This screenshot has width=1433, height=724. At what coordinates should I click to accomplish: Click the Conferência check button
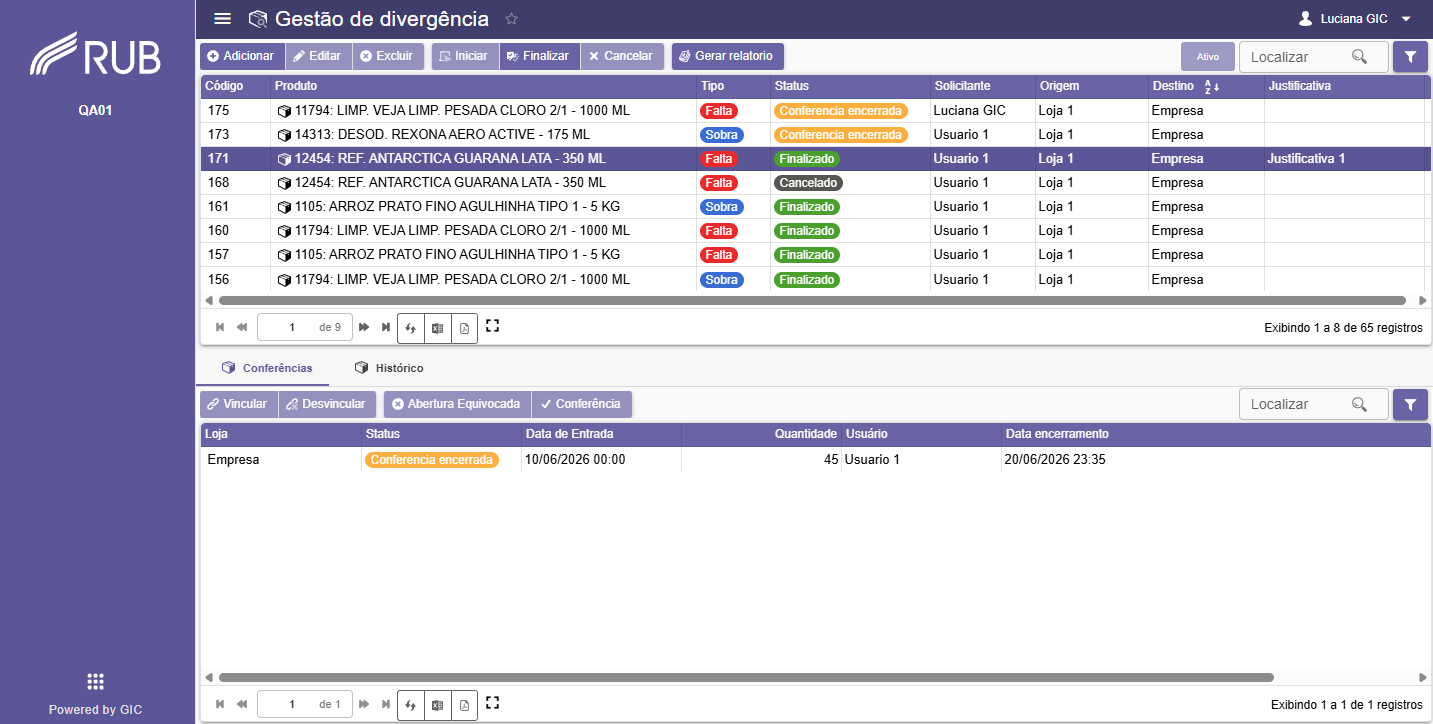pos(582,404)
